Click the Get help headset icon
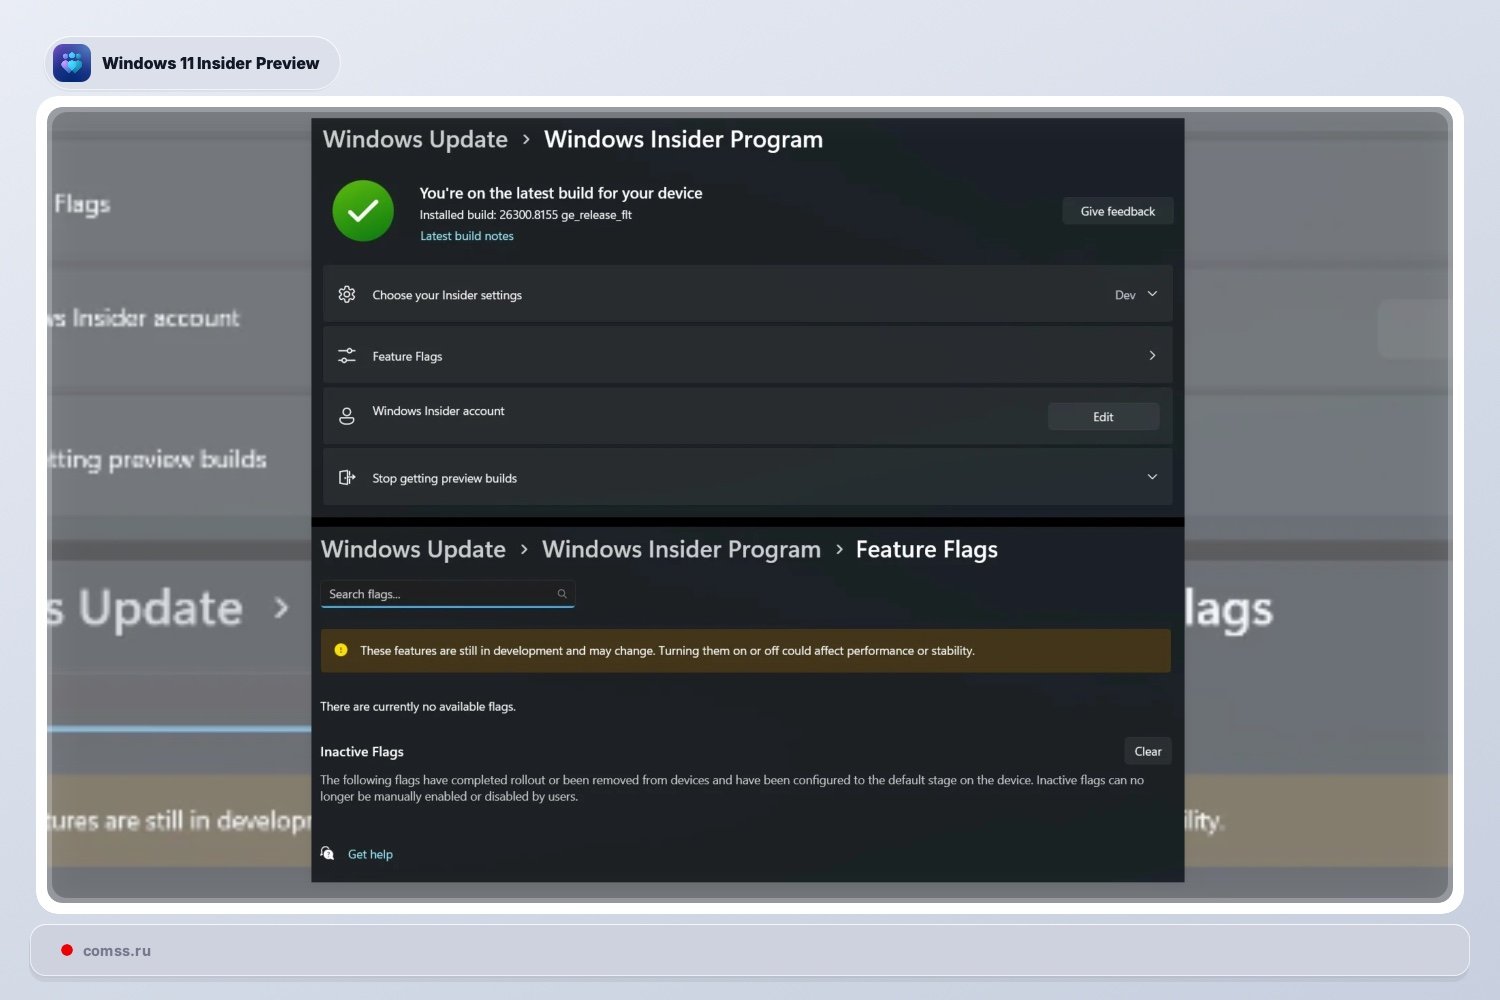 (x=328, y=854)
